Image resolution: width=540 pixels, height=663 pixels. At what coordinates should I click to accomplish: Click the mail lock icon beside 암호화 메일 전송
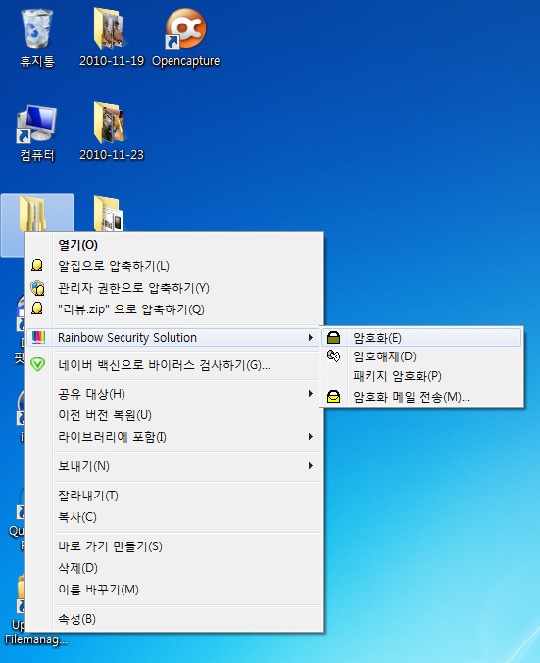(334, 397)
